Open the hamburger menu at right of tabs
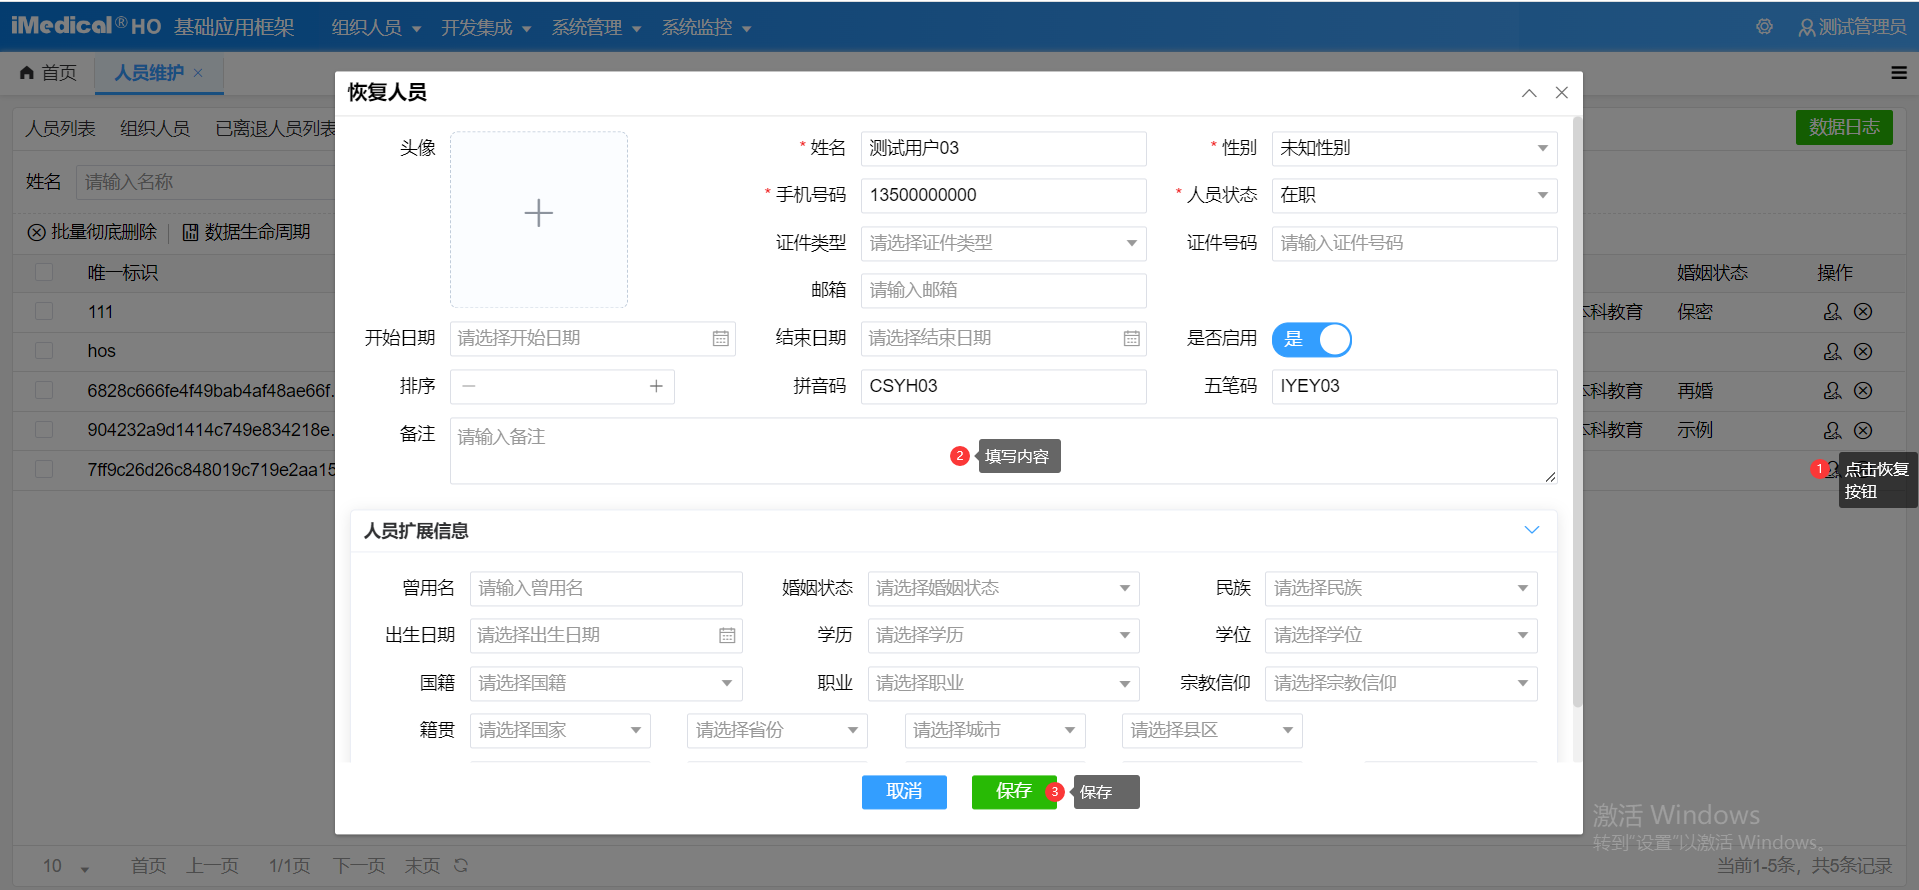This screenshot has height=890, width=1919. pos(1899,72)
